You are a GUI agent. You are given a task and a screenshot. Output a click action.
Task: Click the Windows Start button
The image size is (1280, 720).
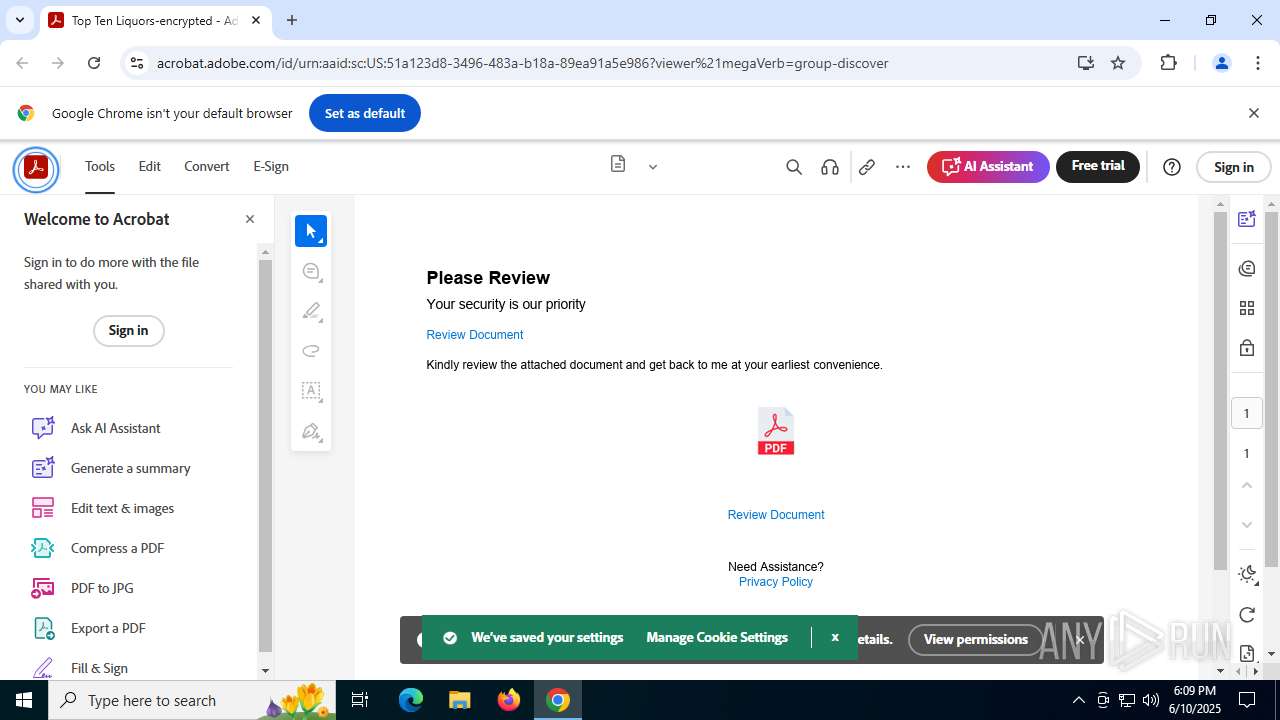(x=24, y=700)
